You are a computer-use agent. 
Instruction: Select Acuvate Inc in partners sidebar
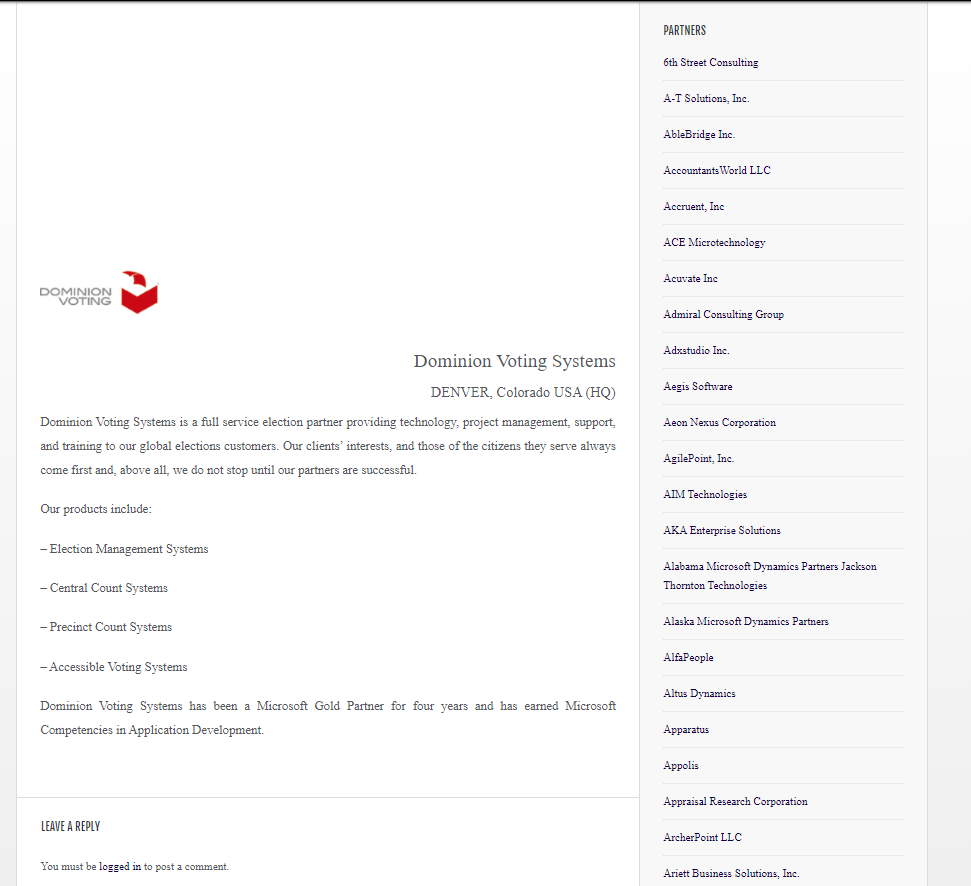[690, 278]
